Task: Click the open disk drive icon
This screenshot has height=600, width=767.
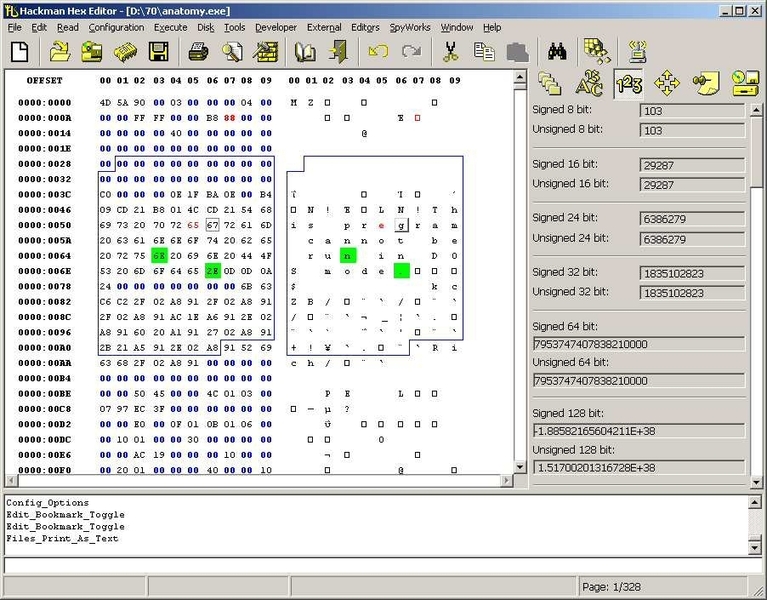Action: (x=91, y=52)
